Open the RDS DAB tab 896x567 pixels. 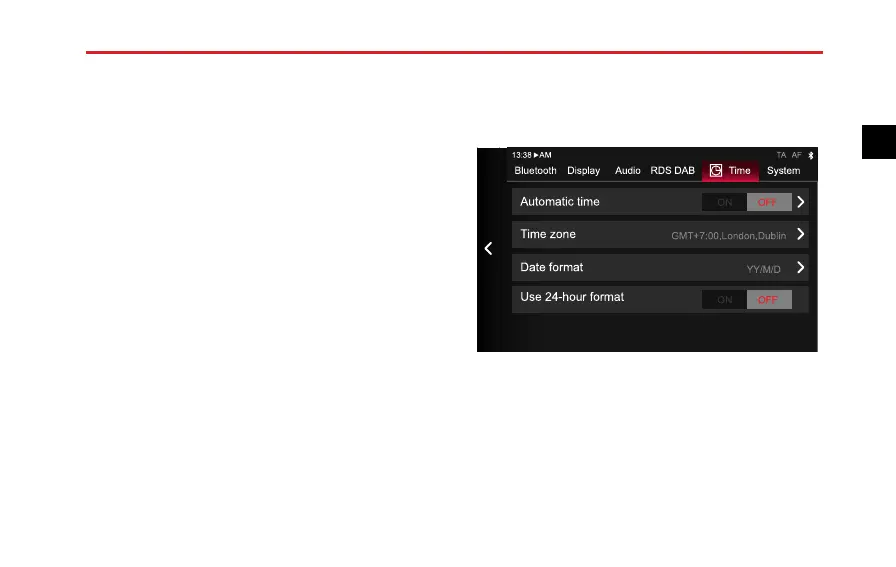672,170
